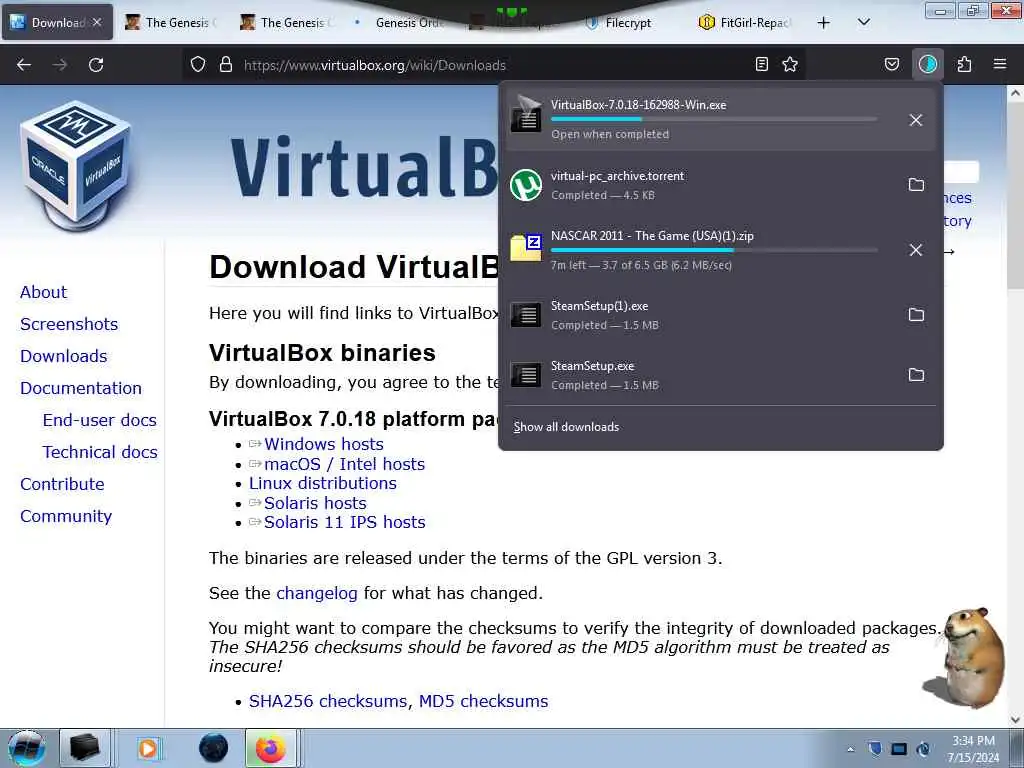Open the changelog link
The image size is (1024, 768).
(317, 593)
